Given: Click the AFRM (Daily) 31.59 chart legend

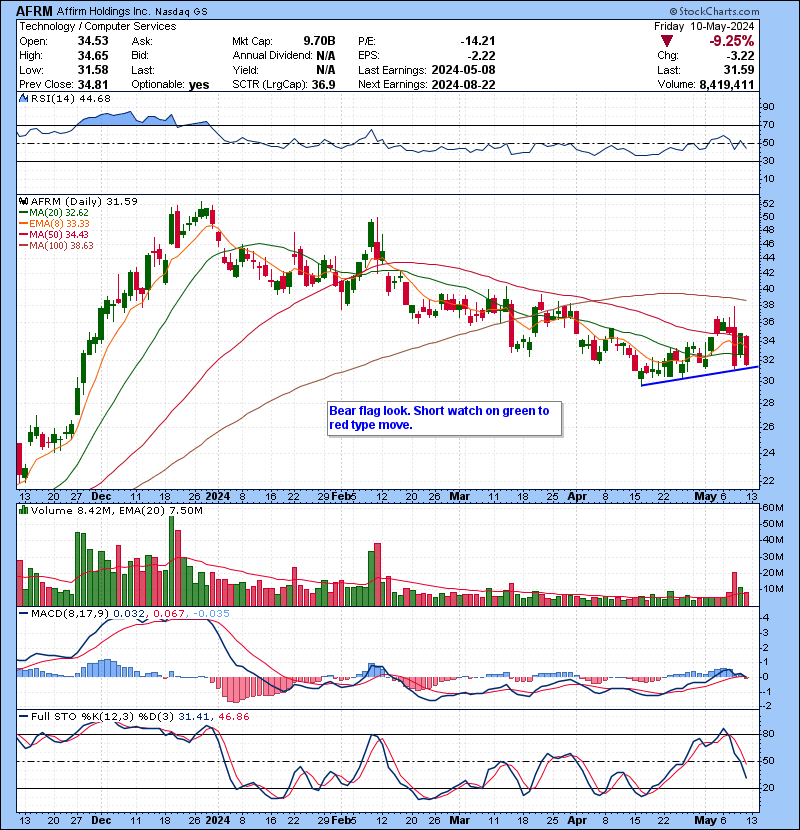Looking at the screenshot, I should [84, 201].
